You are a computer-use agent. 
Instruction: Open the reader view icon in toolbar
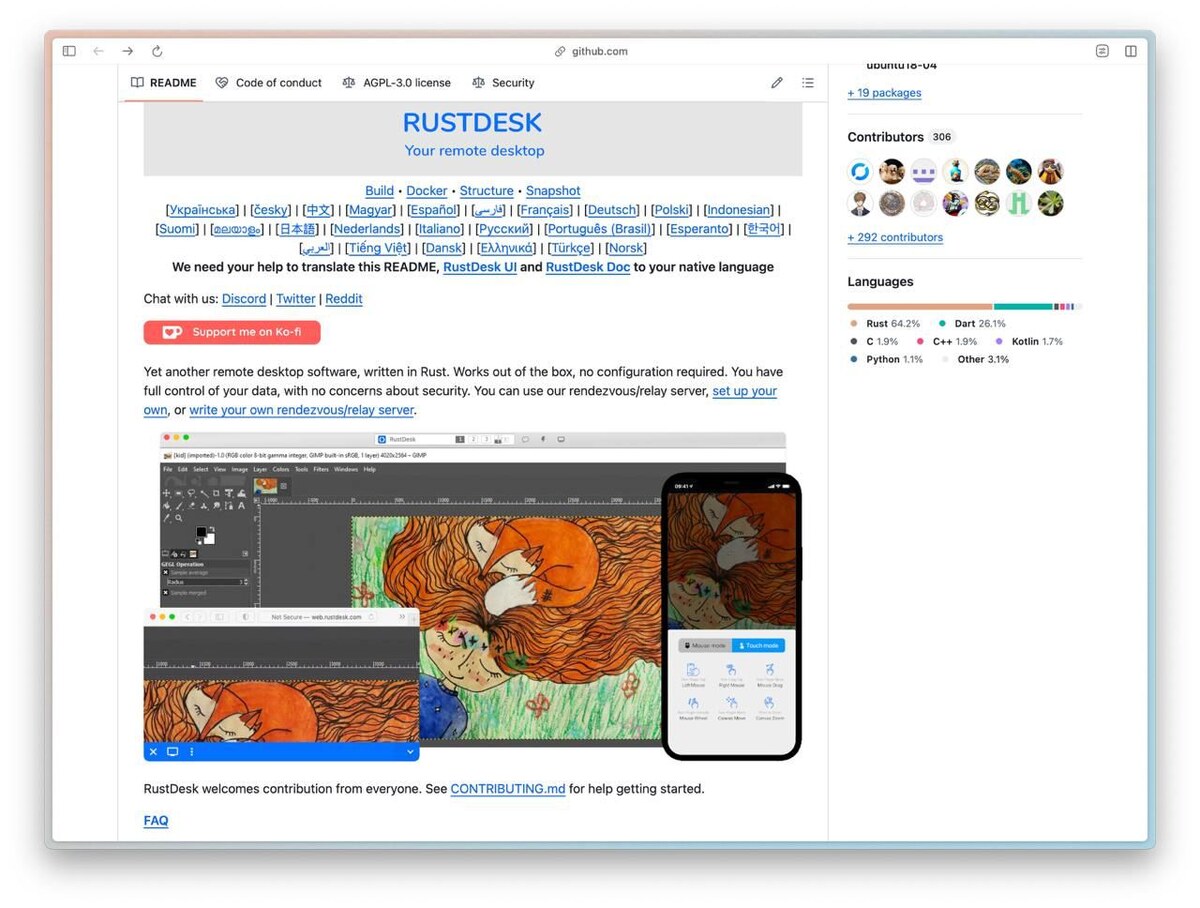(x=1102, y=51)
